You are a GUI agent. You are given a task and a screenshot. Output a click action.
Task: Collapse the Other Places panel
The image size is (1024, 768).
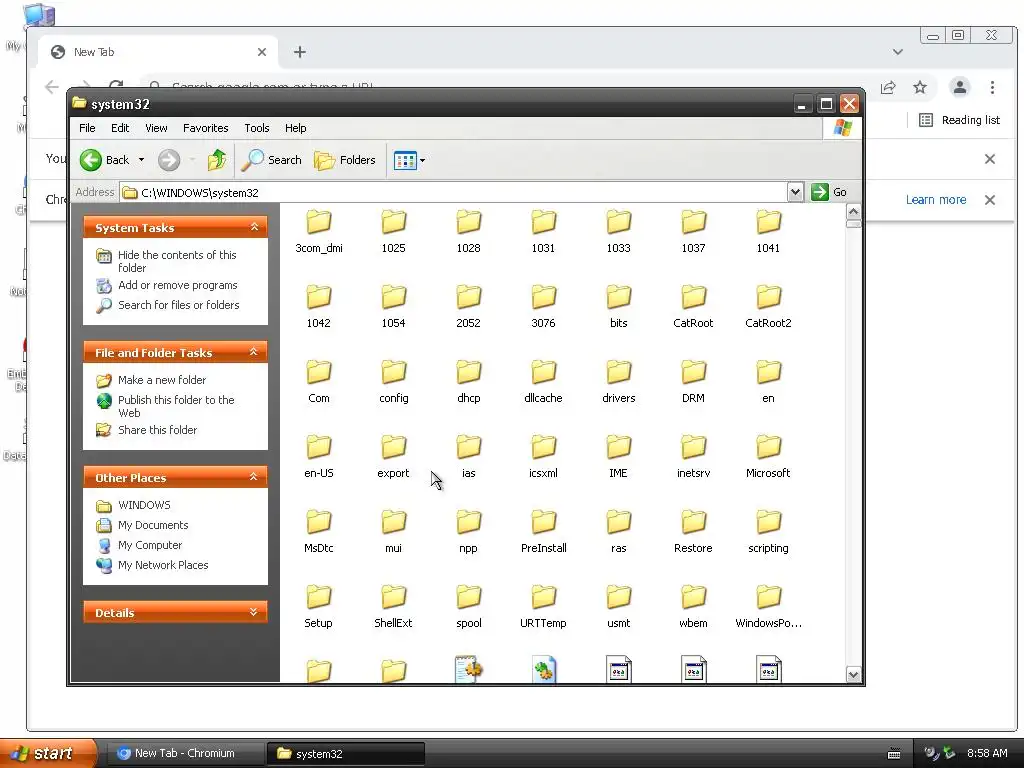pyautogui.click(x=254, y=477)
